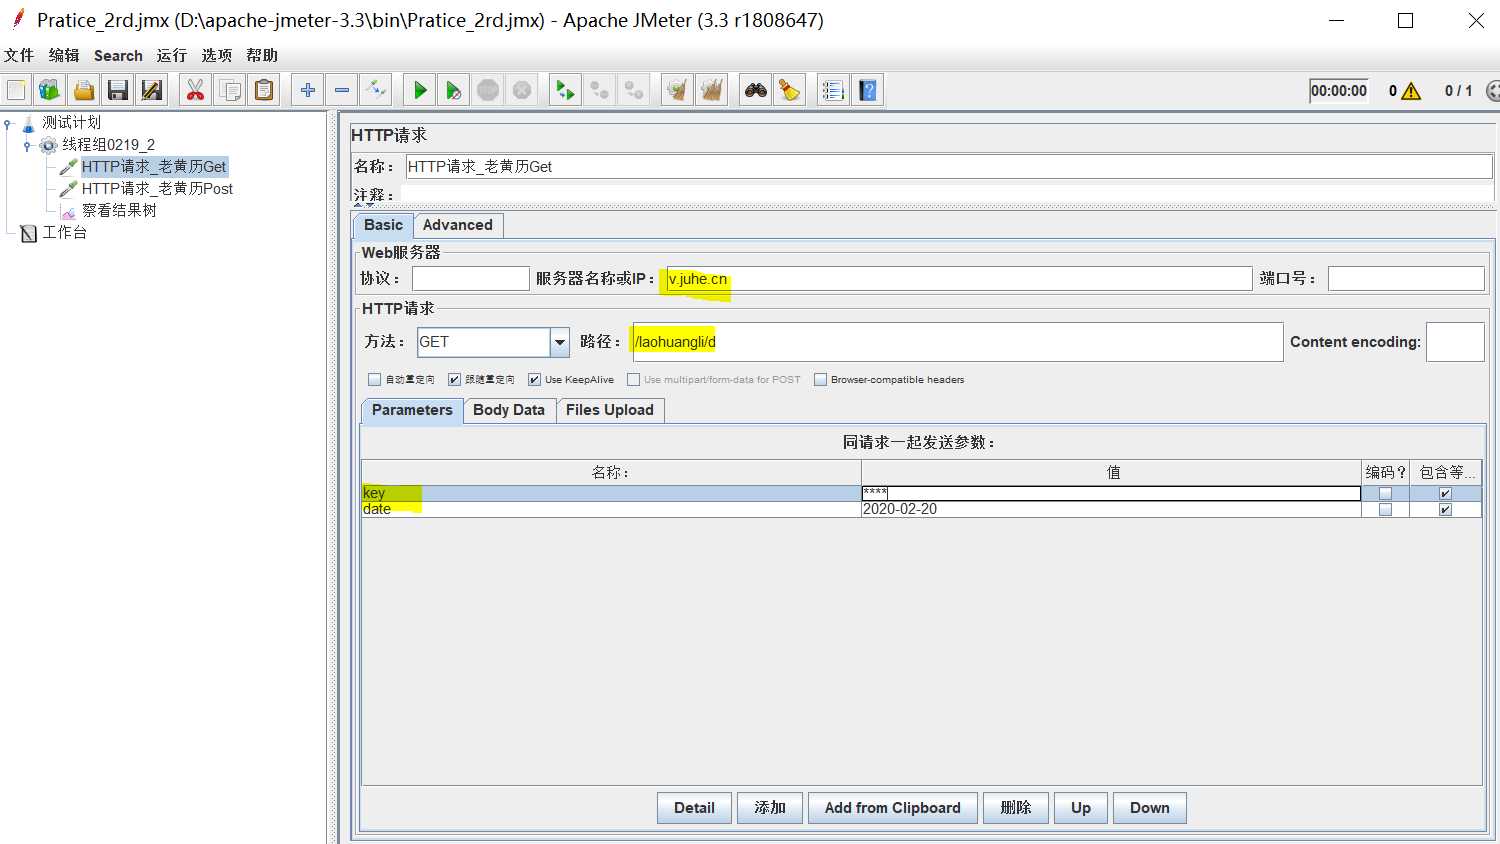The height and width of the screenshot is (844, 1500).
Task: Uncheck the 跟随重定向 checkbox
Action: 454,380
